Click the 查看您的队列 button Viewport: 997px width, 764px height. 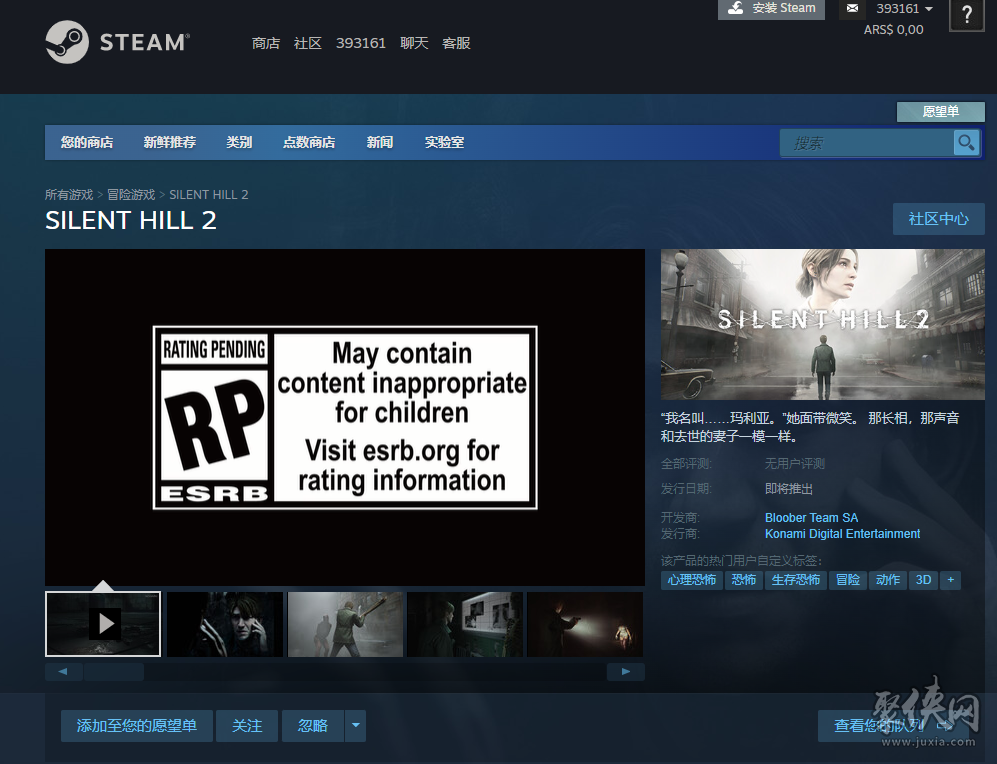point(893,726)
